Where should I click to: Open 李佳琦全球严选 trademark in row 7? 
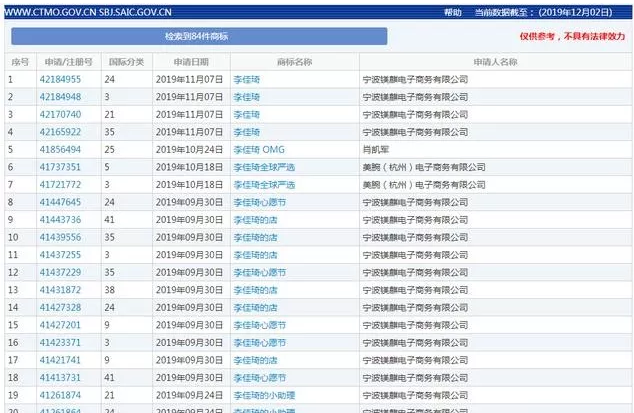[x=264, y=185]
